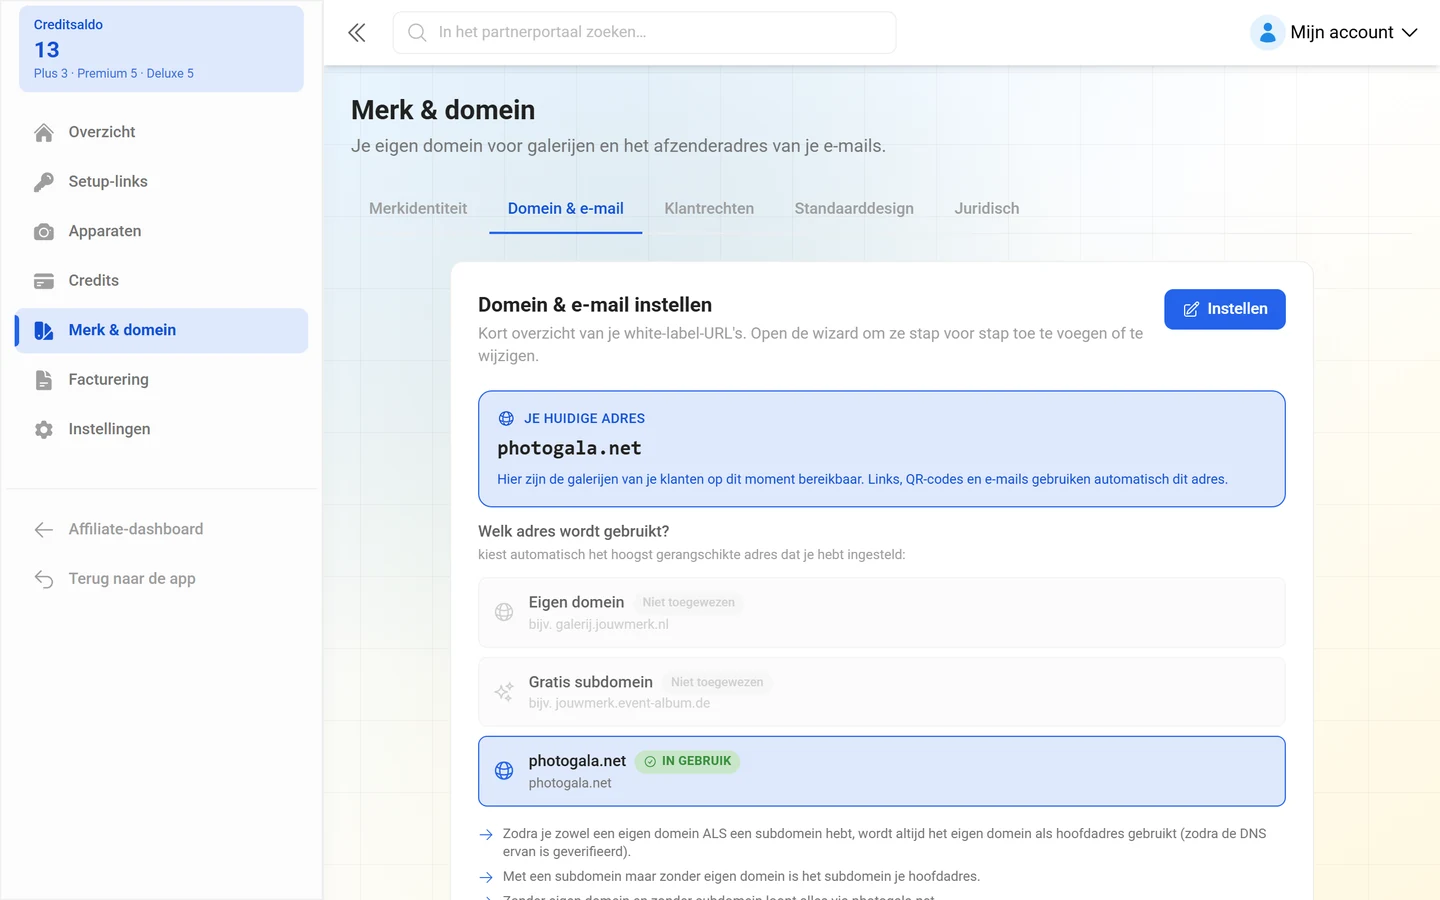Click the 'Plus 3 · Premium 5 · Deluxe 5' text
The width and height of the screenshot is (1440, 900).
pos(114,73)
